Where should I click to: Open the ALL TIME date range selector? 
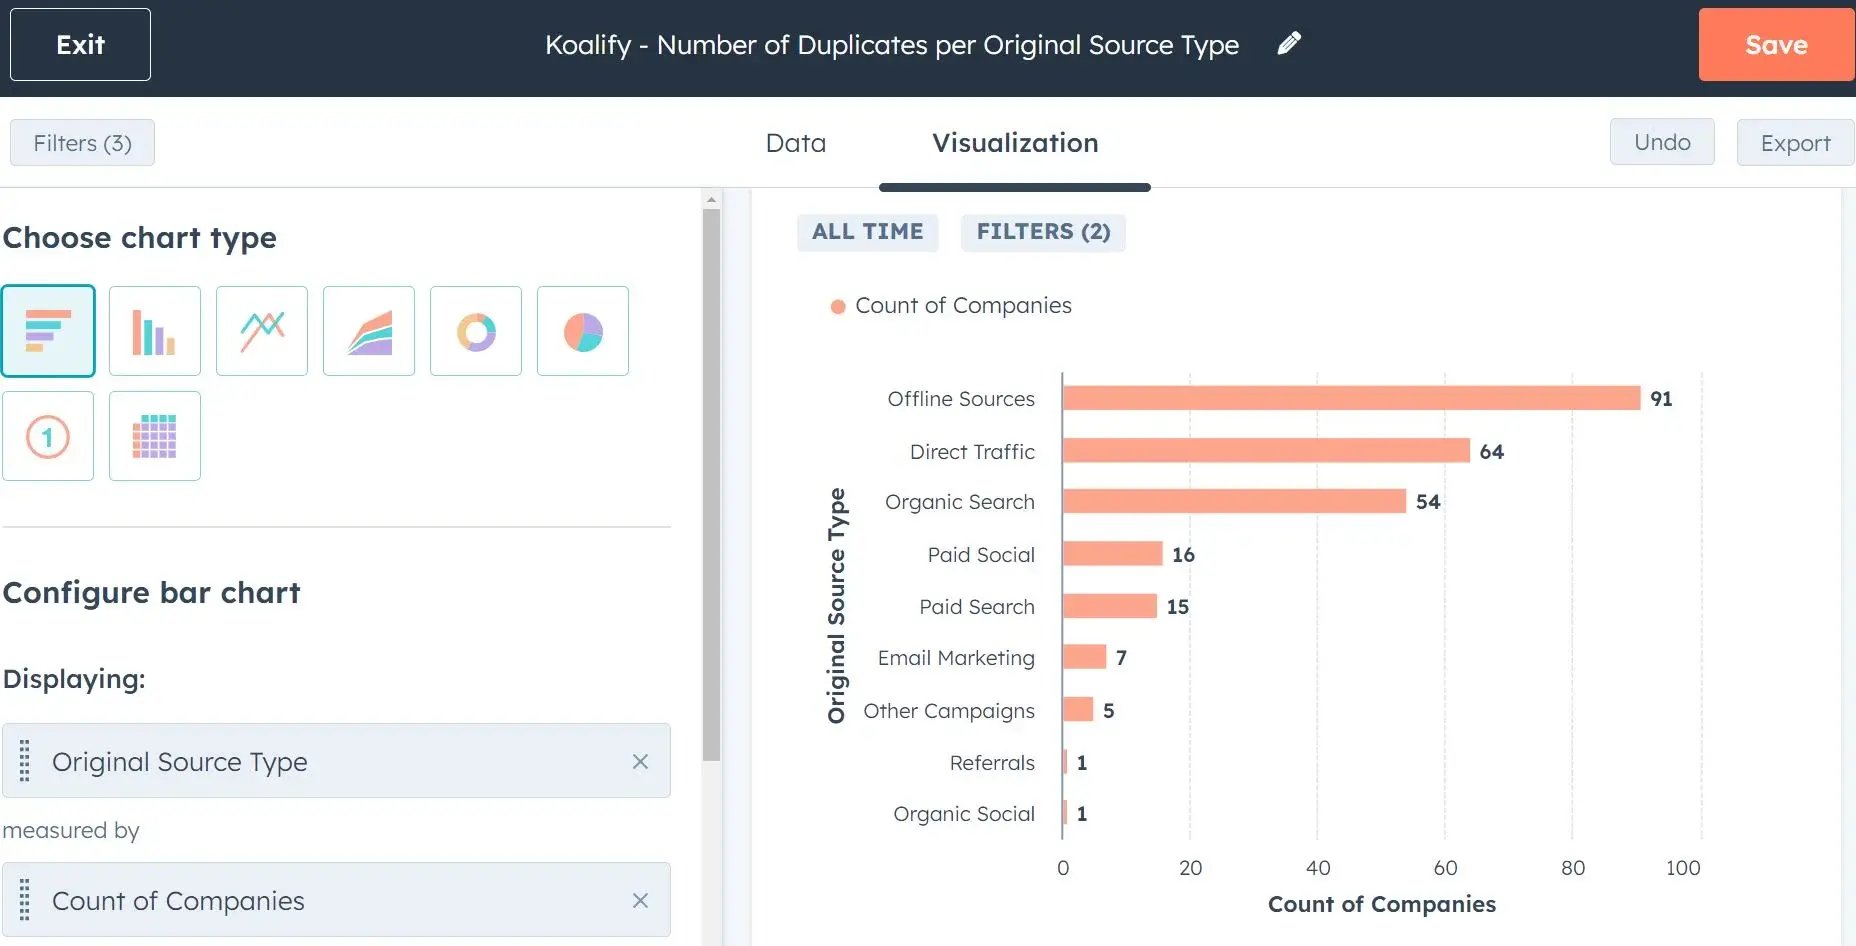tap(867, 231)
